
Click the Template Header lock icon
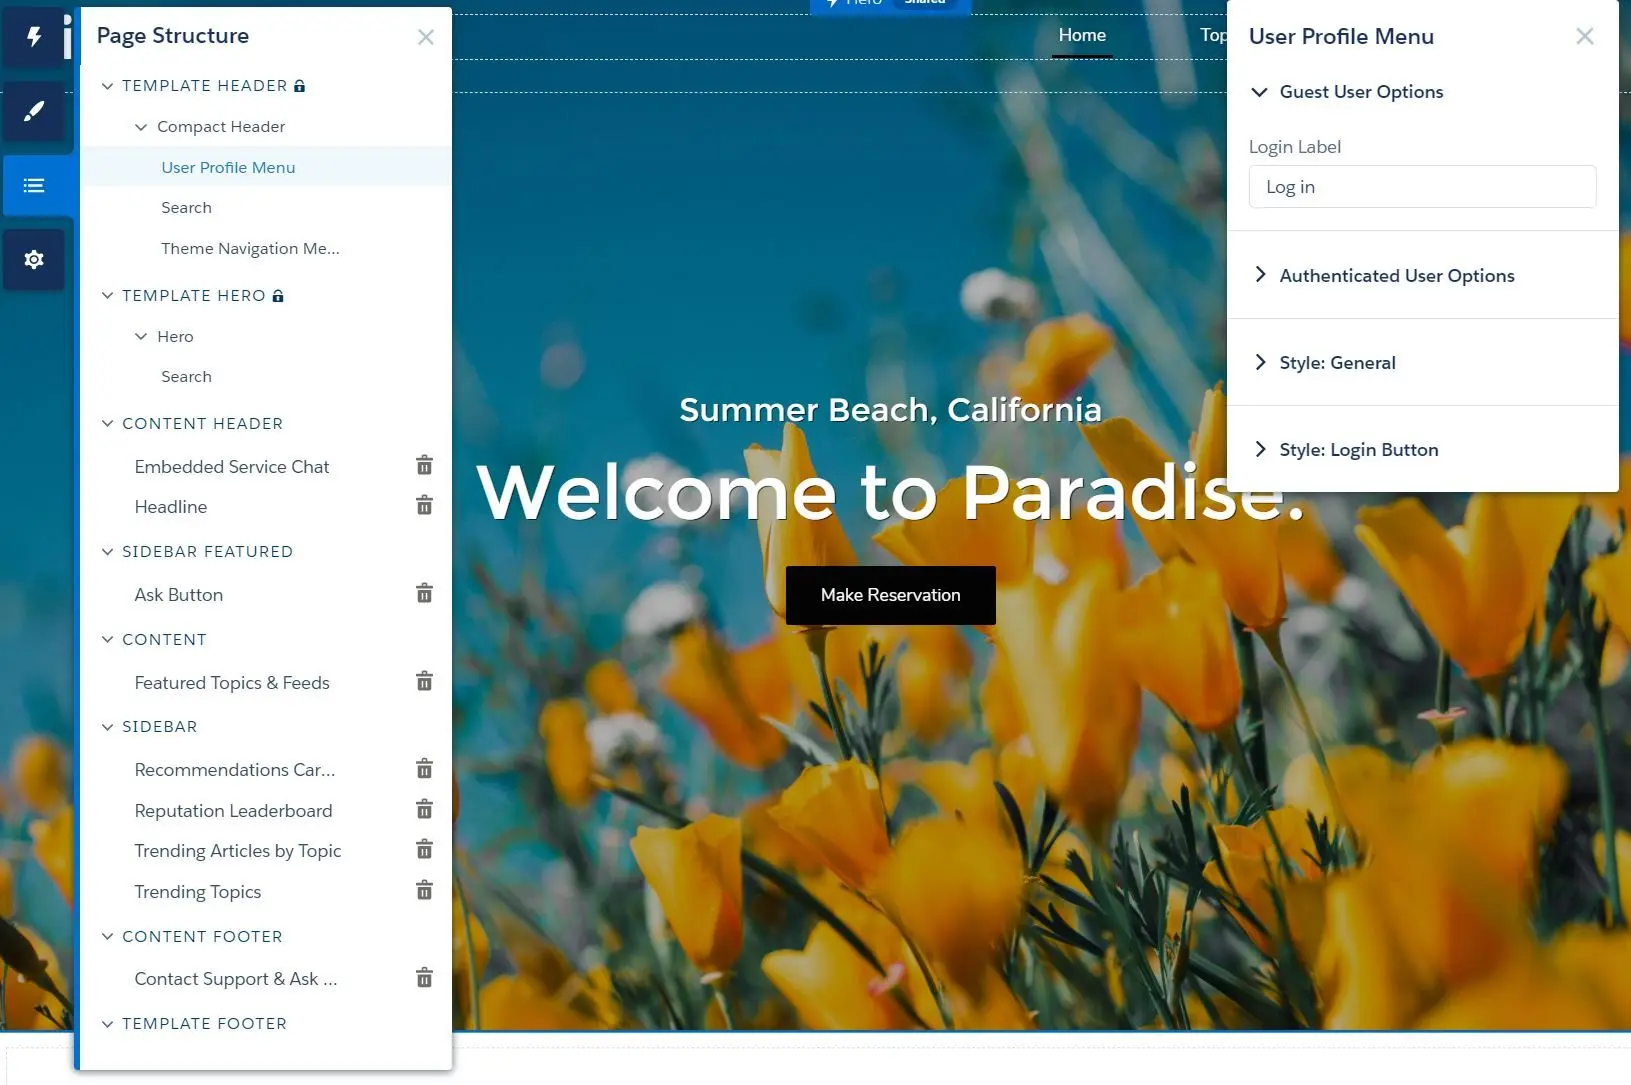[x=299, y=86]
